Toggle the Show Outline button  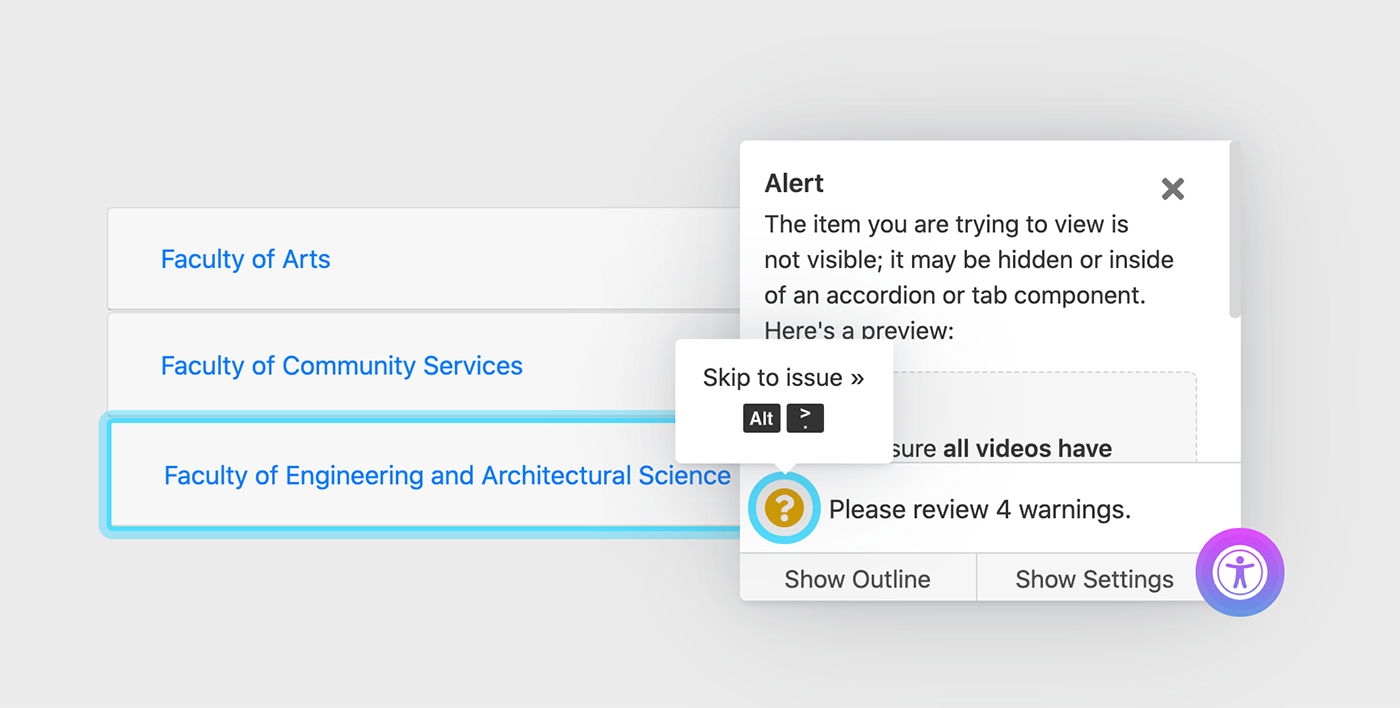858,579
